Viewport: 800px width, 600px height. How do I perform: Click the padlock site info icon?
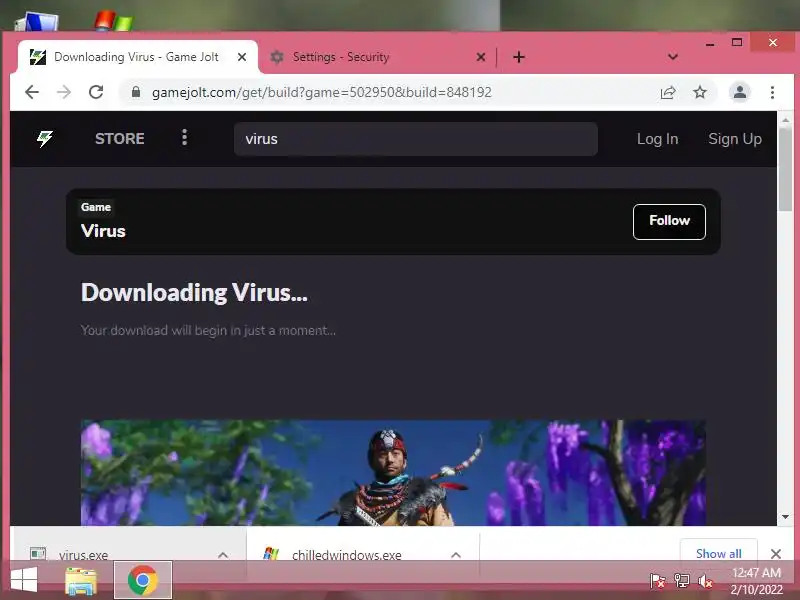(x=136, y=92)
